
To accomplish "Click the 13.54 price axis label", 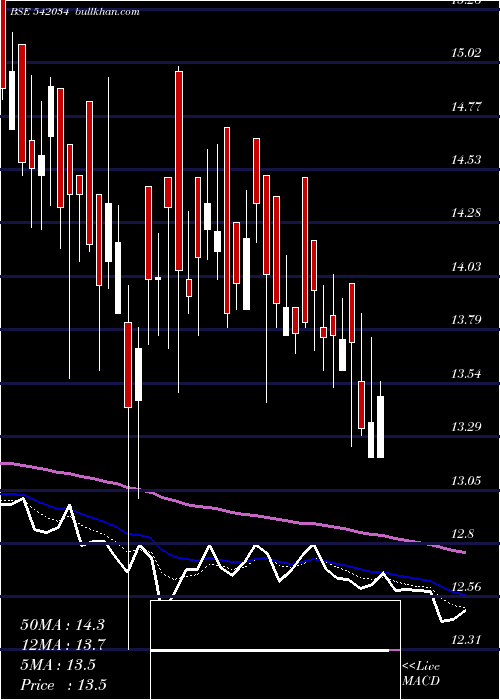I will [x=467, y=373].
